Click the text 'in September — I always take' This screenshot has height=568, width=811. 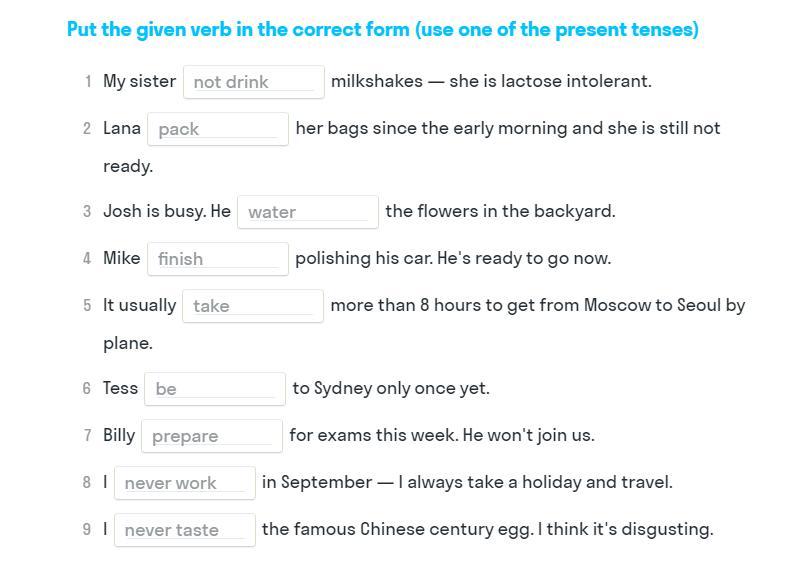point(378,482)
